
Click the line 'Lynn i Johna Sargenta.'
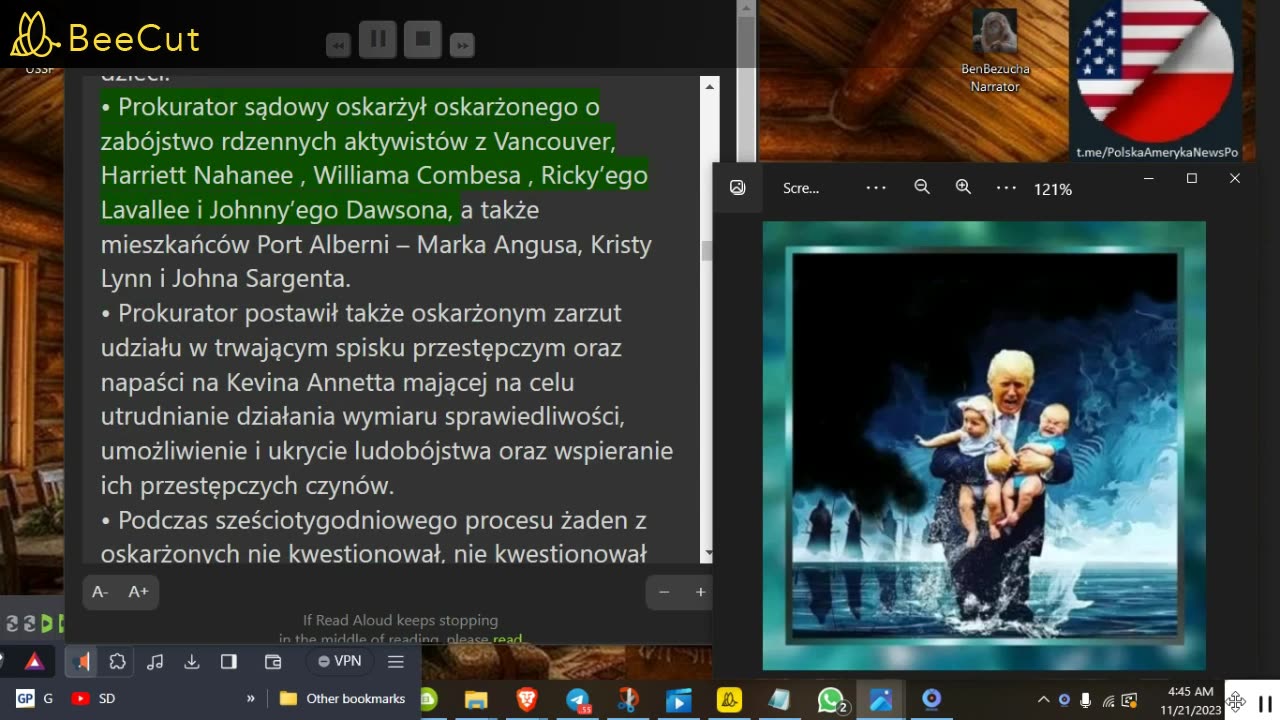pos(225,279)
